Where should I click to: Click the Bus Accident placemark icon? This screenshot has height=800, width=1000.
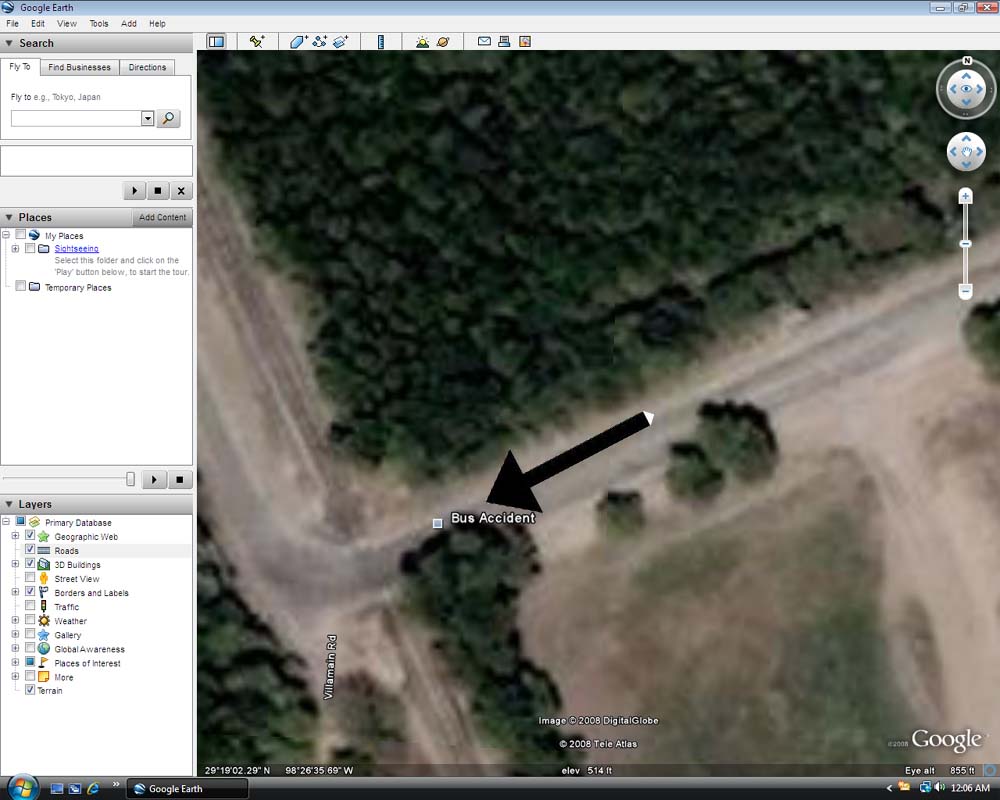(438, 523)
